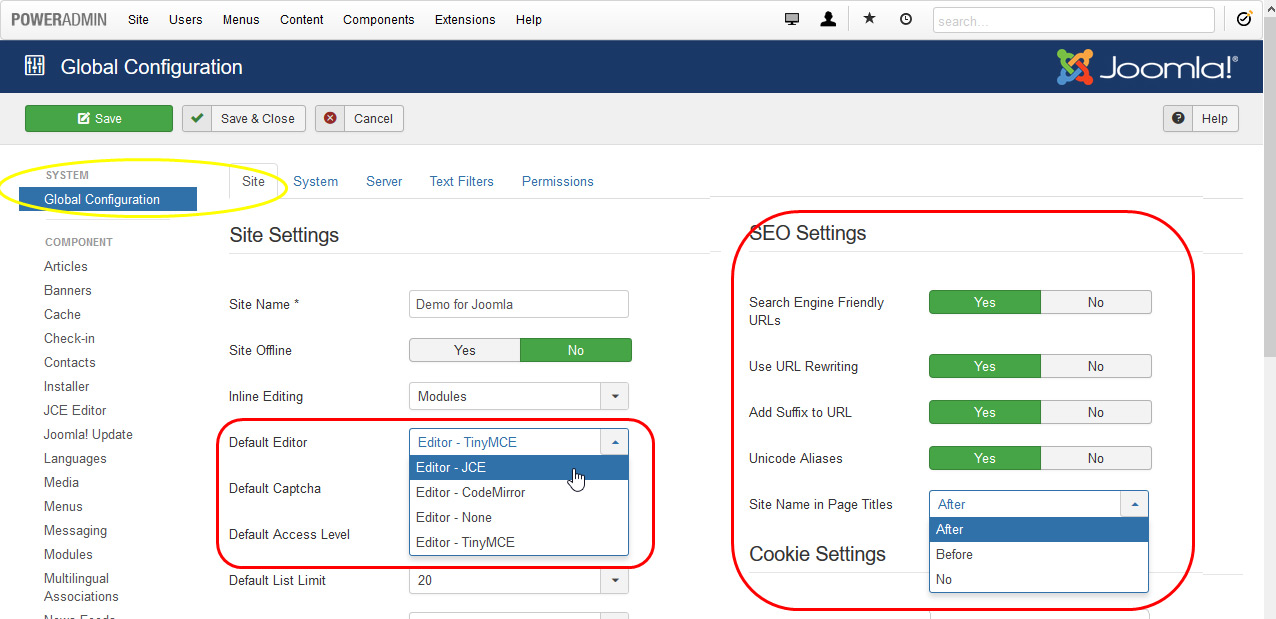This screenshot has height=619, width=1276.
Task: Click the Joomla logo in header
Action: pos(1147,67)
